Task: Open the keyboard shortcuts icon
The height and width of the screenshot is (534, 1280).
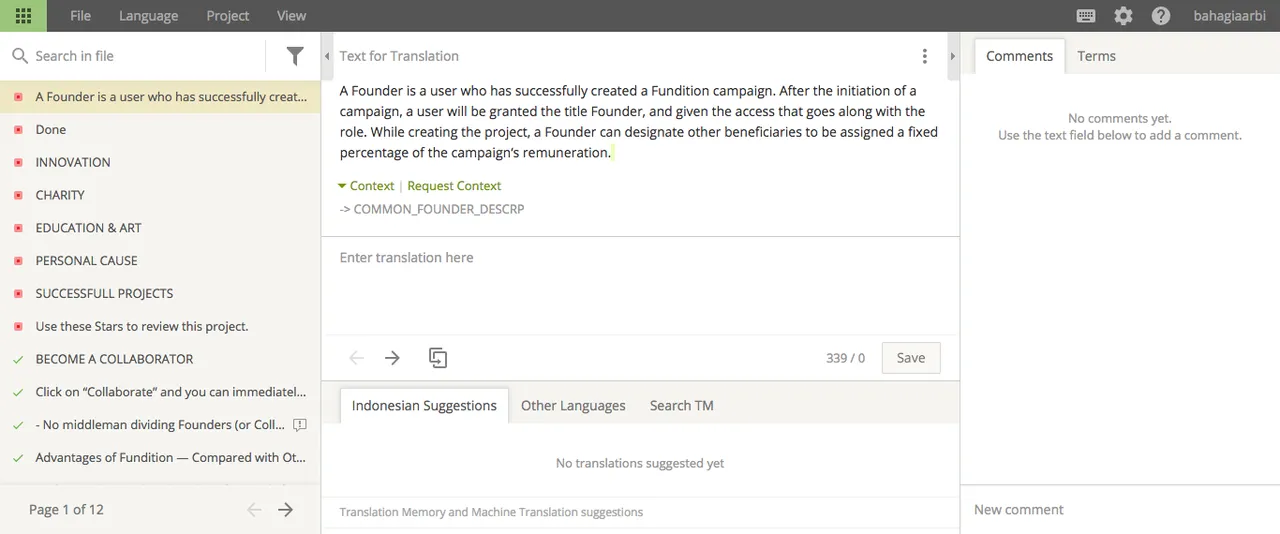Action: (x=1086, y=16)
